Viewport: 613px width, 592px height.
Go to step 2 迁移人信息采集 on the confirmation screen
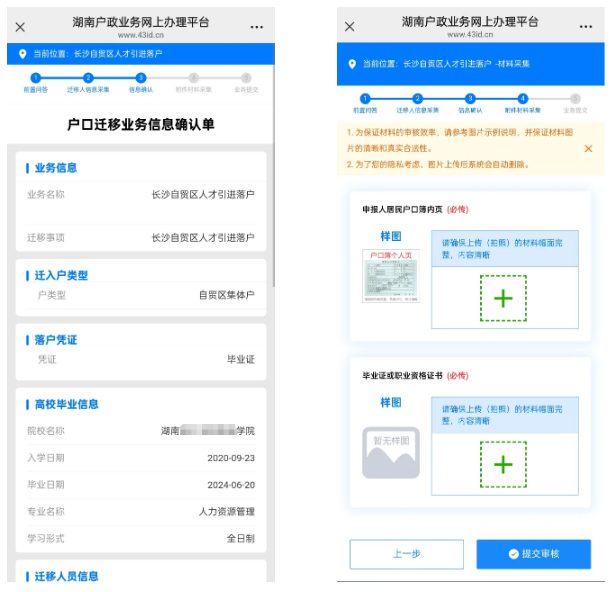pyautogui.click(x=88, y=78)
